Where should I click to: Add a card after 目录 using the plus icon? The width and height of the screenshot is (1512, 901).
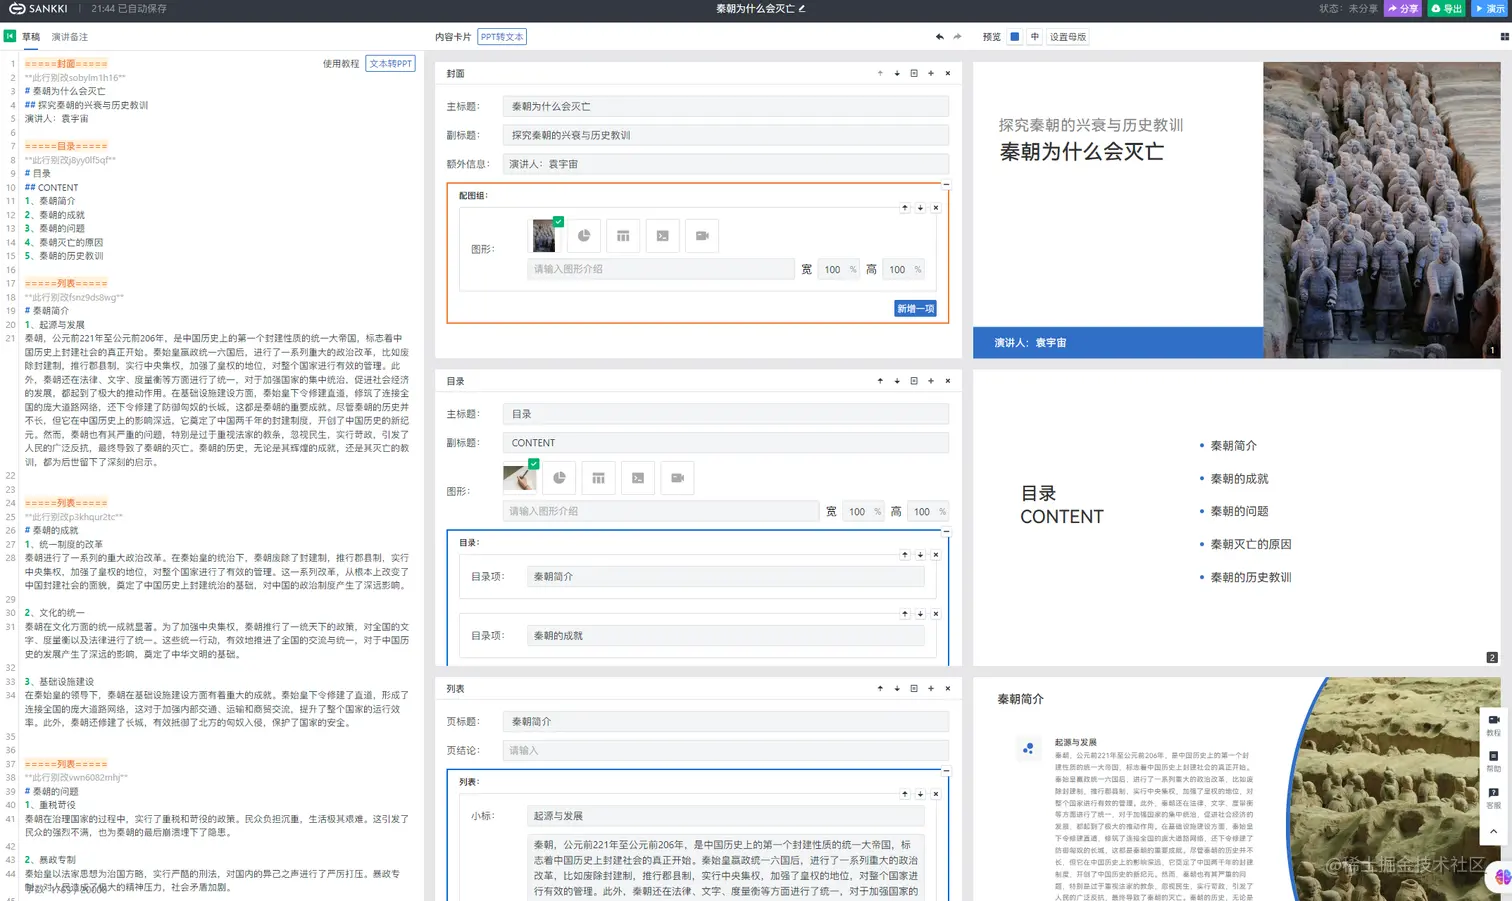(x=931, y=381)
